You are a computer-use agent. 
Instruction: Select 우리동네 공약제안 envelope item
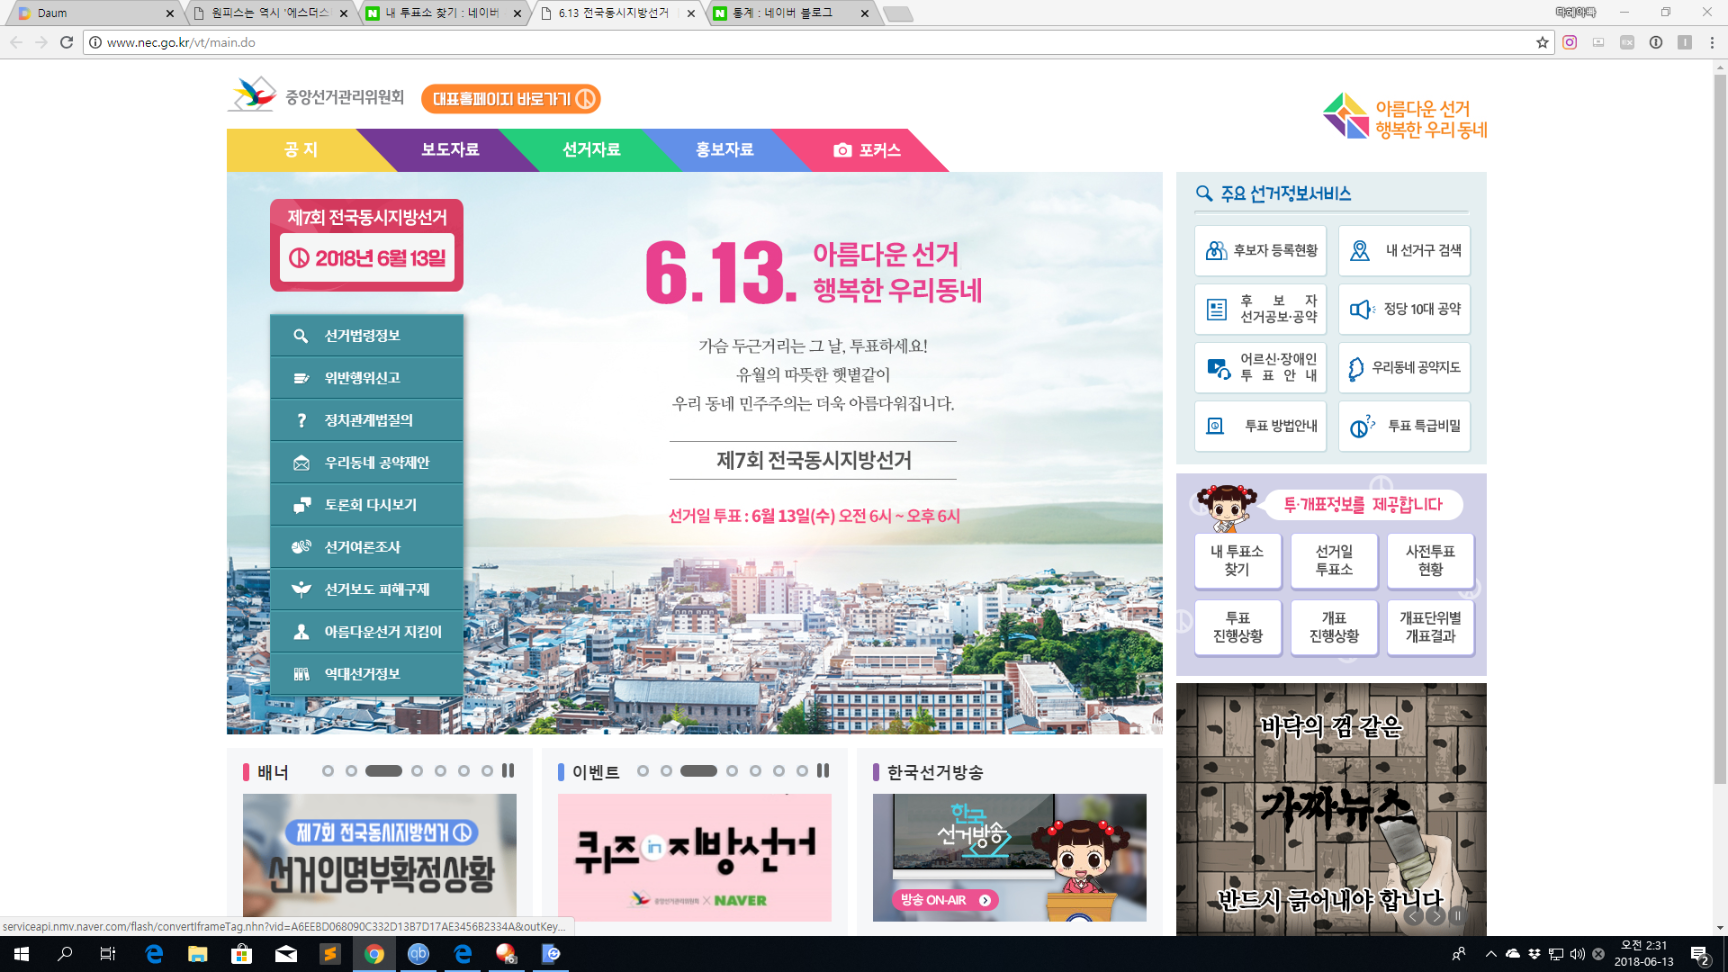click(x=366, y=462)
